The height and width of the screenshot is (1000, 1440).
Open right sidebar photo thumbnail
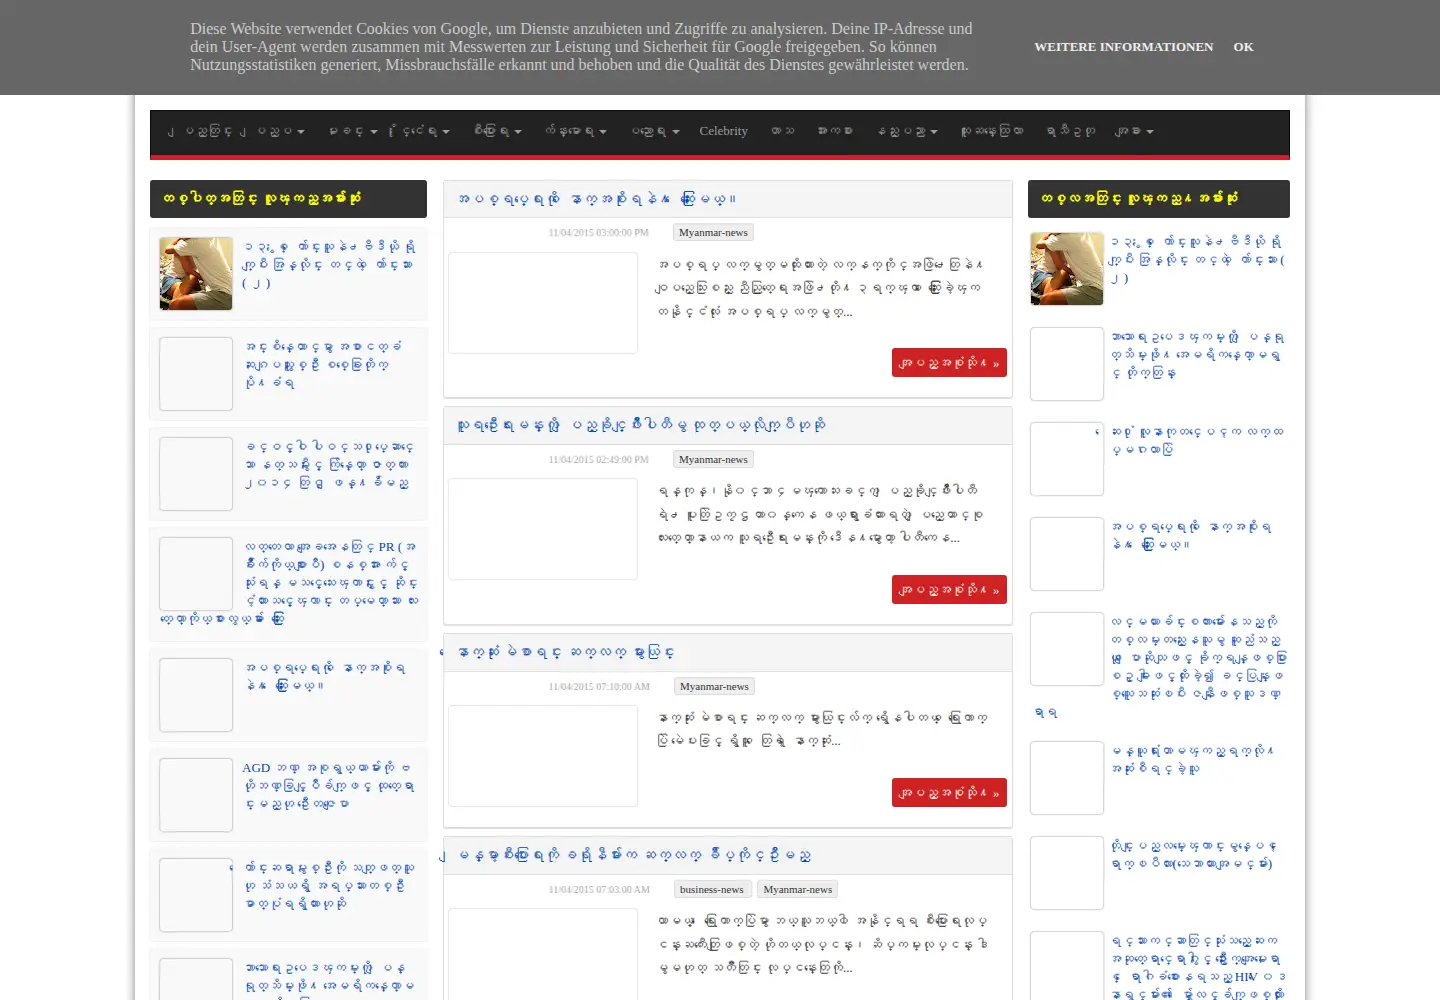coord(1067,269)
